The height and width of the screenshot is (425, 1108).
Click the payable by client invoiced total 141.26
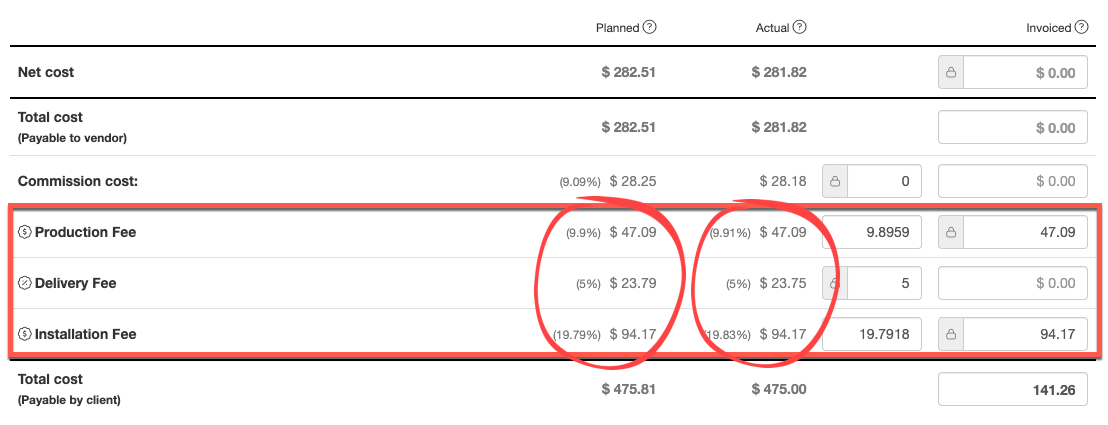pos(1012,390)
